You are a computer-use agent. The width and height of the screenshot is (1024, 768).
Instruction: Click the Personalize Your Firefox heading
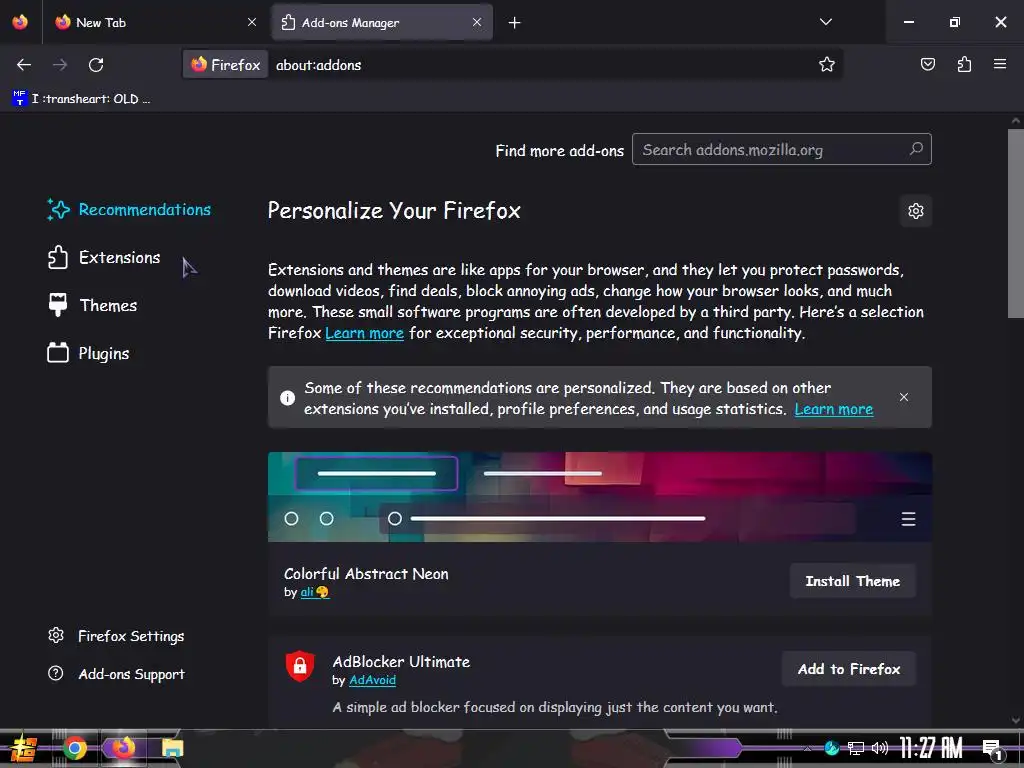point(394,211)
